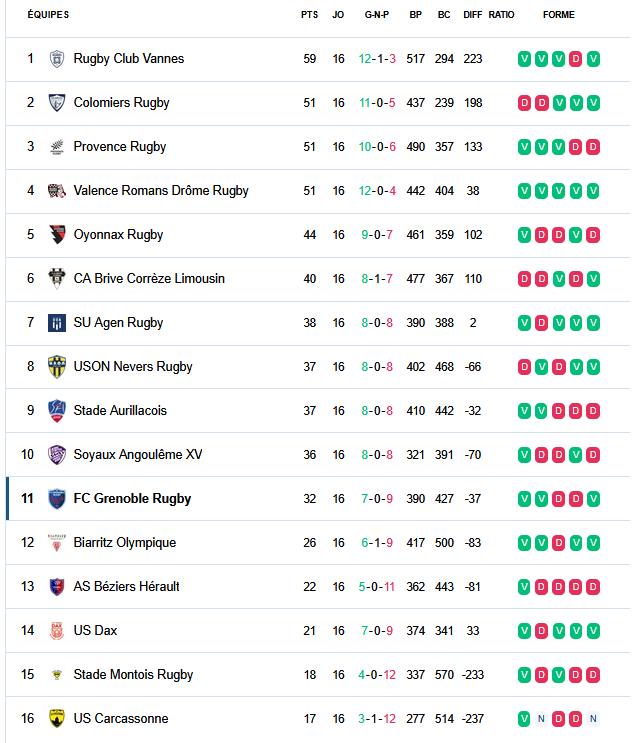Viewport: 637px width, 743px height.
Task: Click the FORME column header
Action: [559, 15]
